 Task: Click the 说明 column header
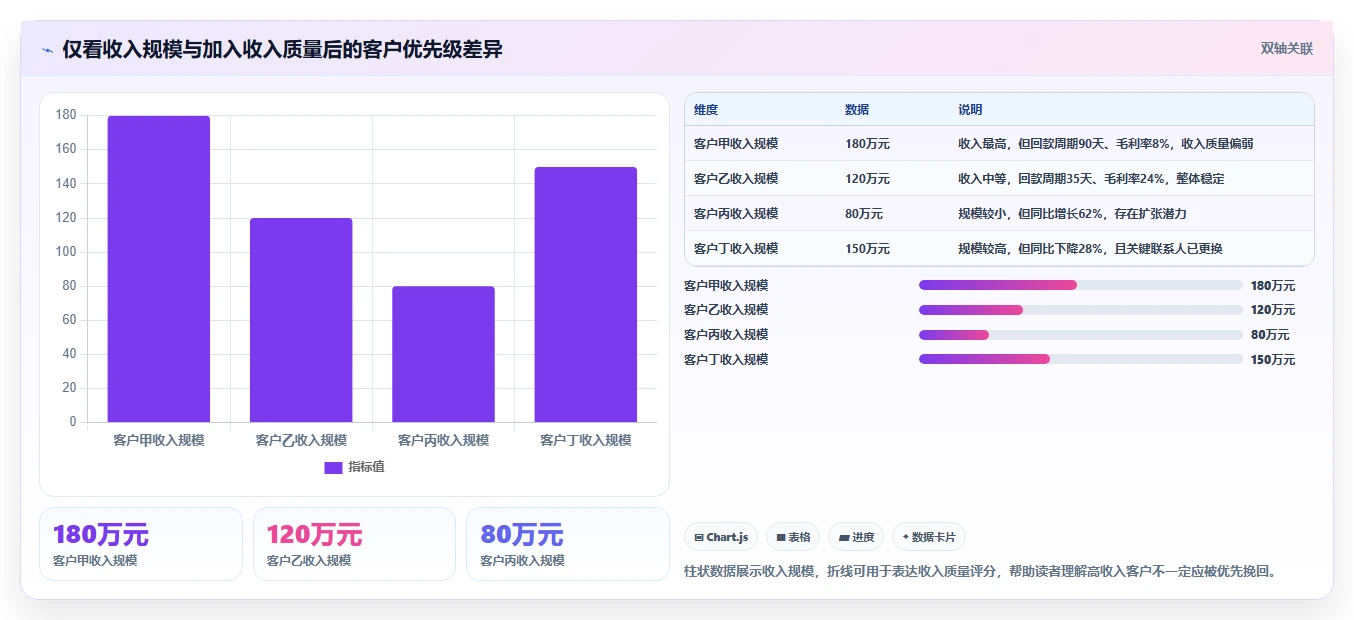(970, 110)
